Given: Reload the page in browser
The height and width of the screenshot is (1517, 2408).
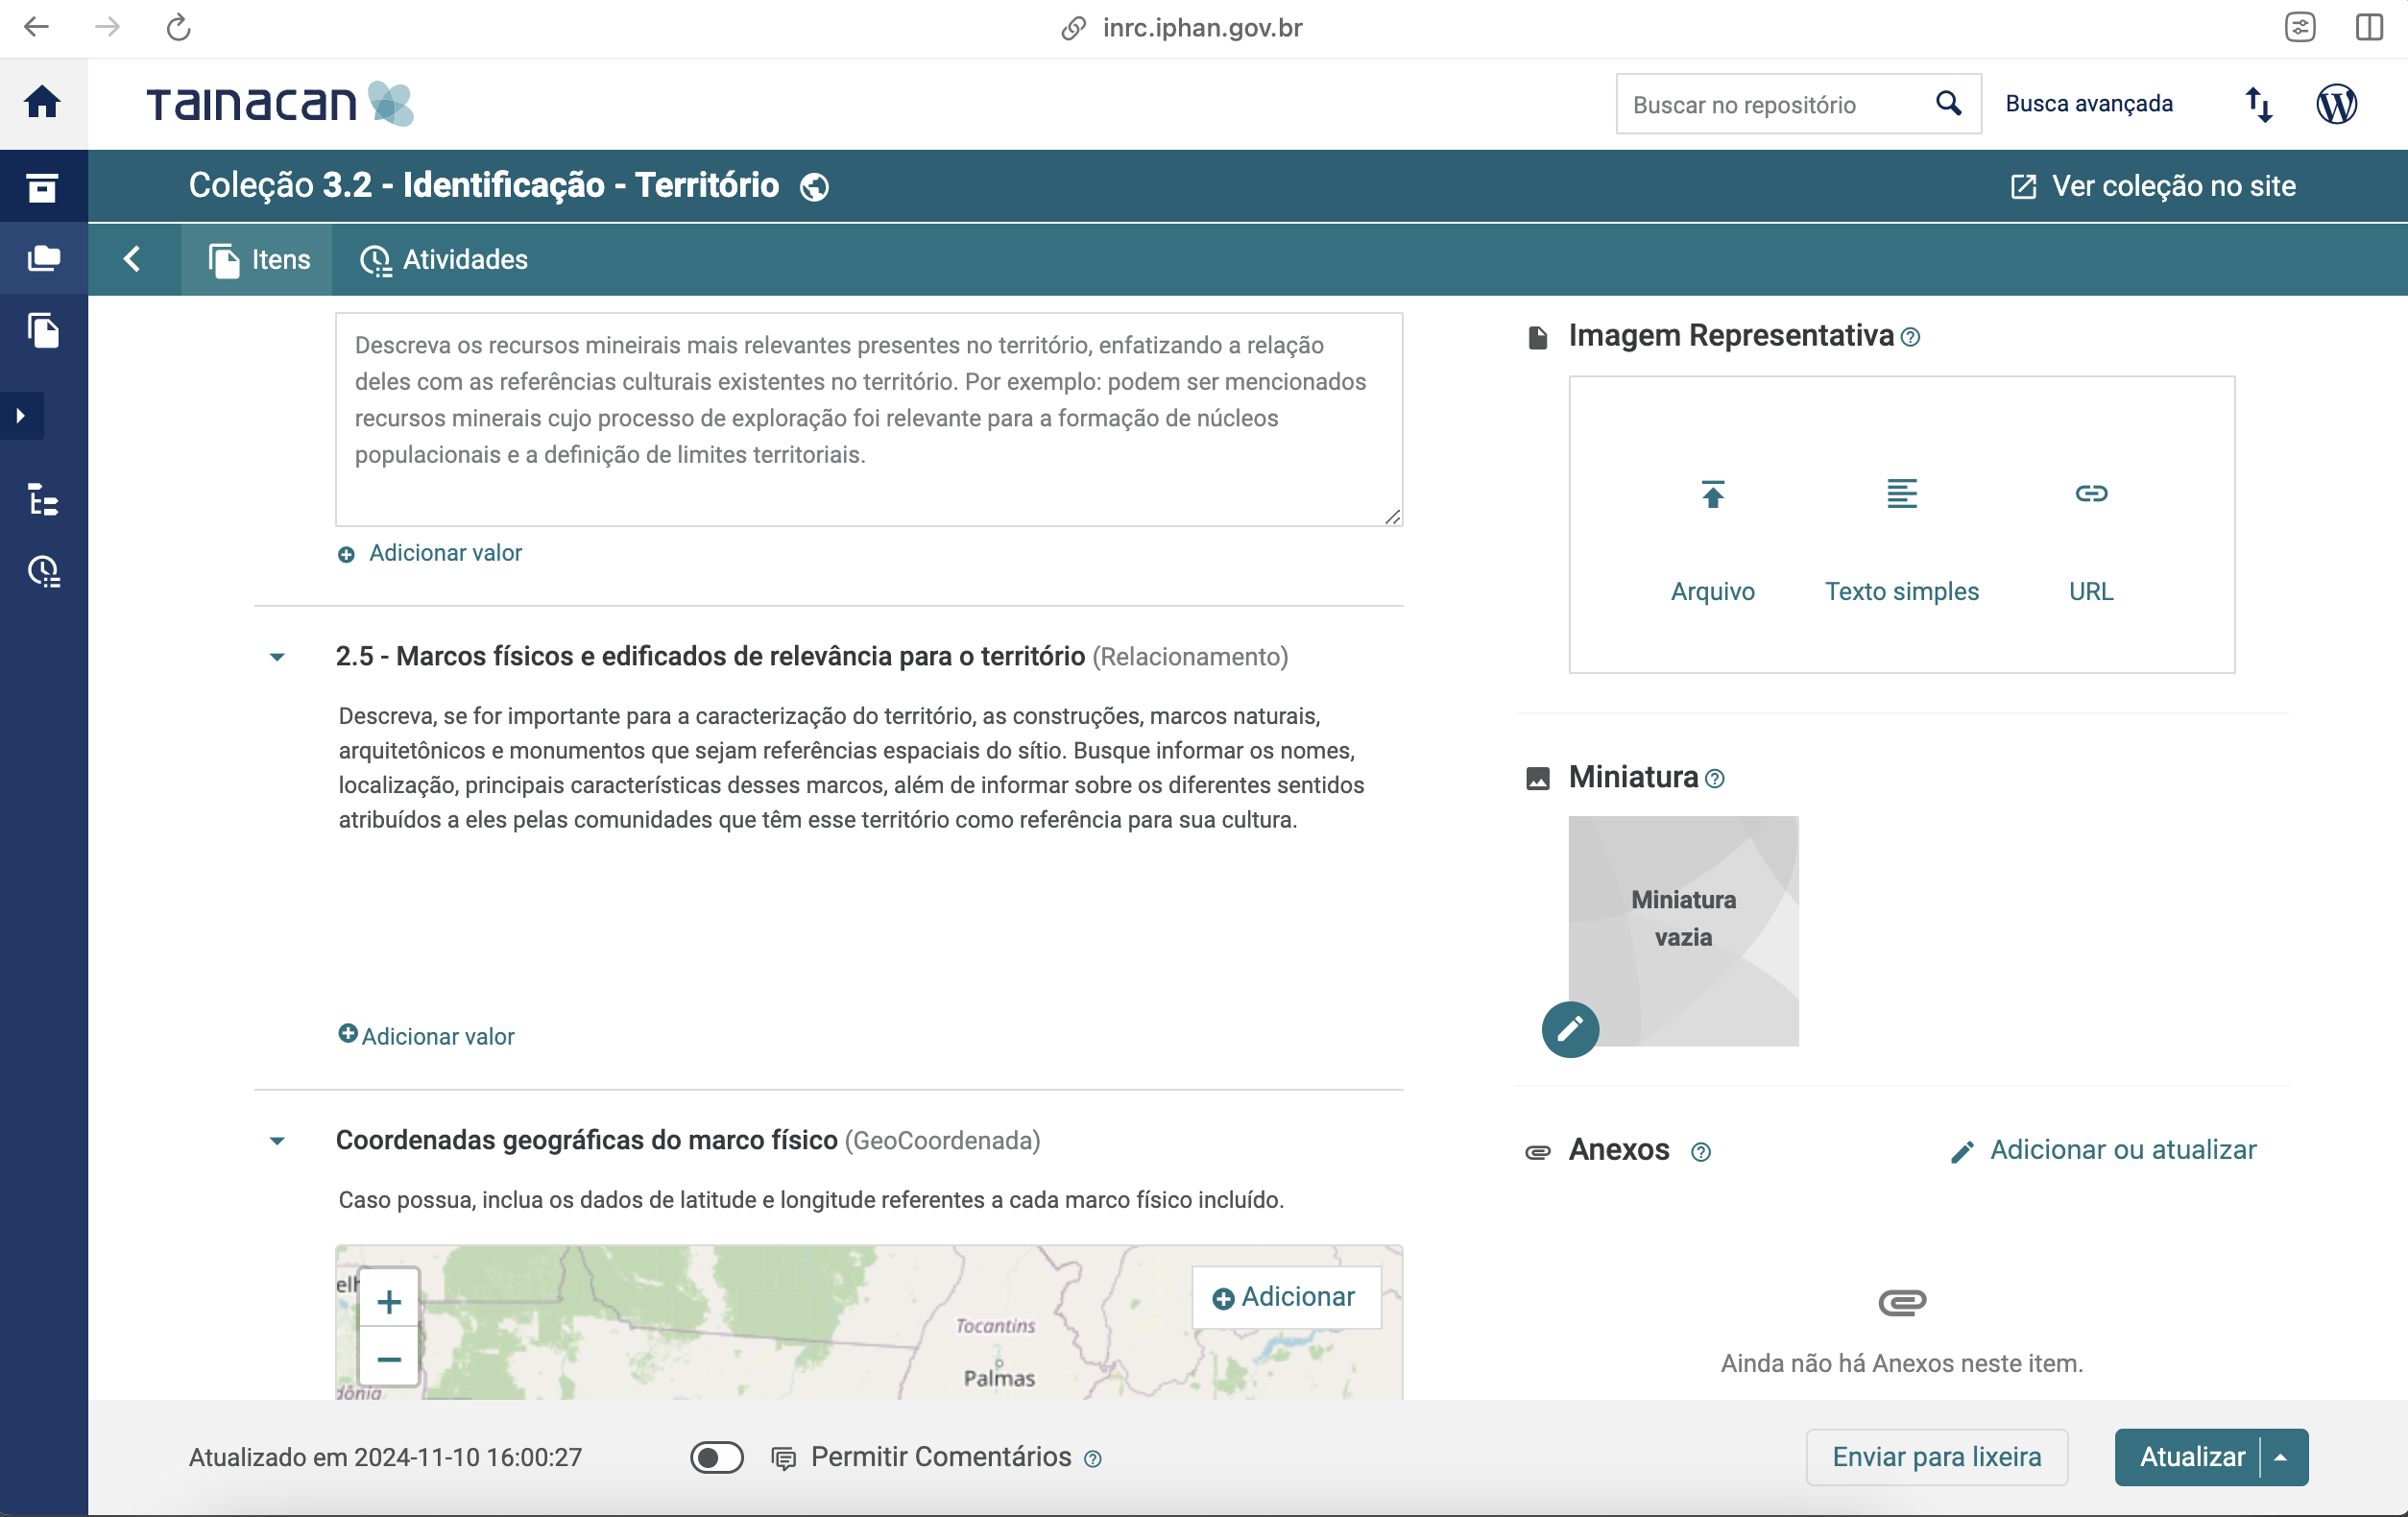Looking at the screenshot, I should [178, 27].
